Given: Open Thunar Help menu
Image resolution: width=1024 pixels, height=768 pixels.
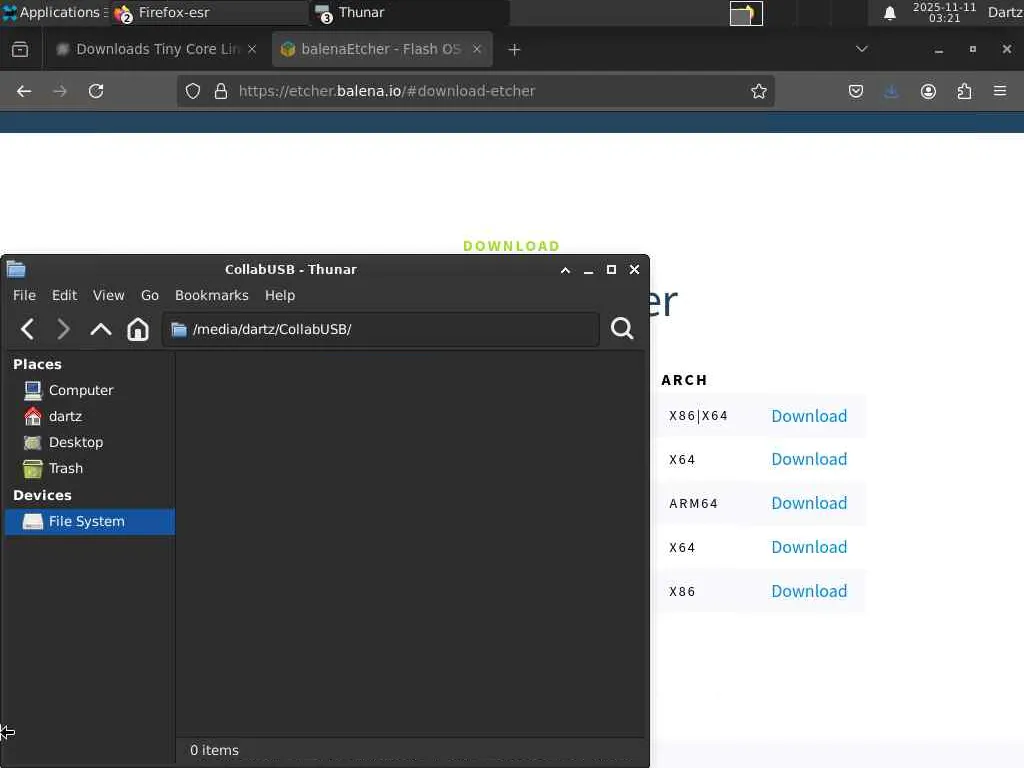Looking at the screenshot, I should click(x=280, y=295).
